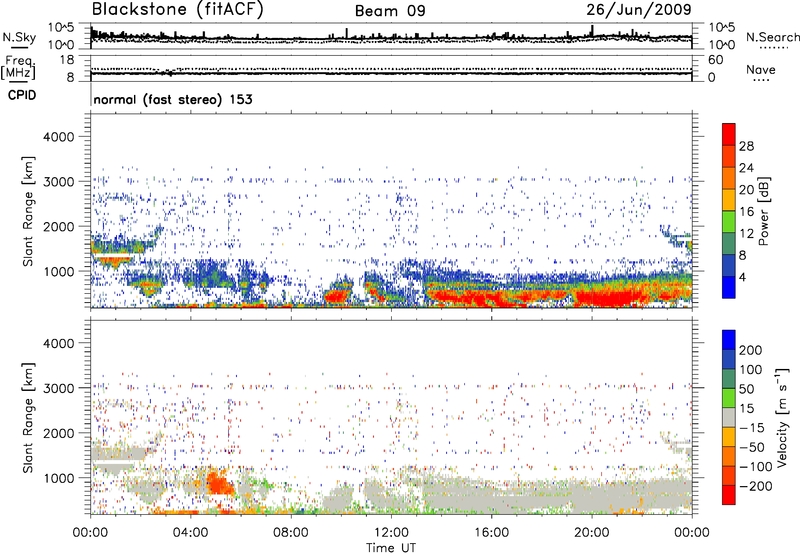Click the '4000' tick label of the power panel
This screenshot has height=554, width=800.
[59, 137]
